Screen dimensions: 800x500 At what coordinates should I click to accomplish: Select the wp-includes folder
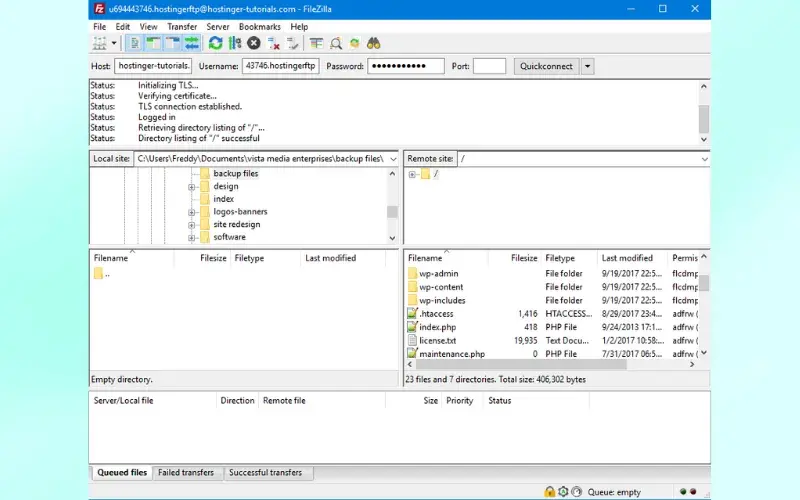click(442, 300)
